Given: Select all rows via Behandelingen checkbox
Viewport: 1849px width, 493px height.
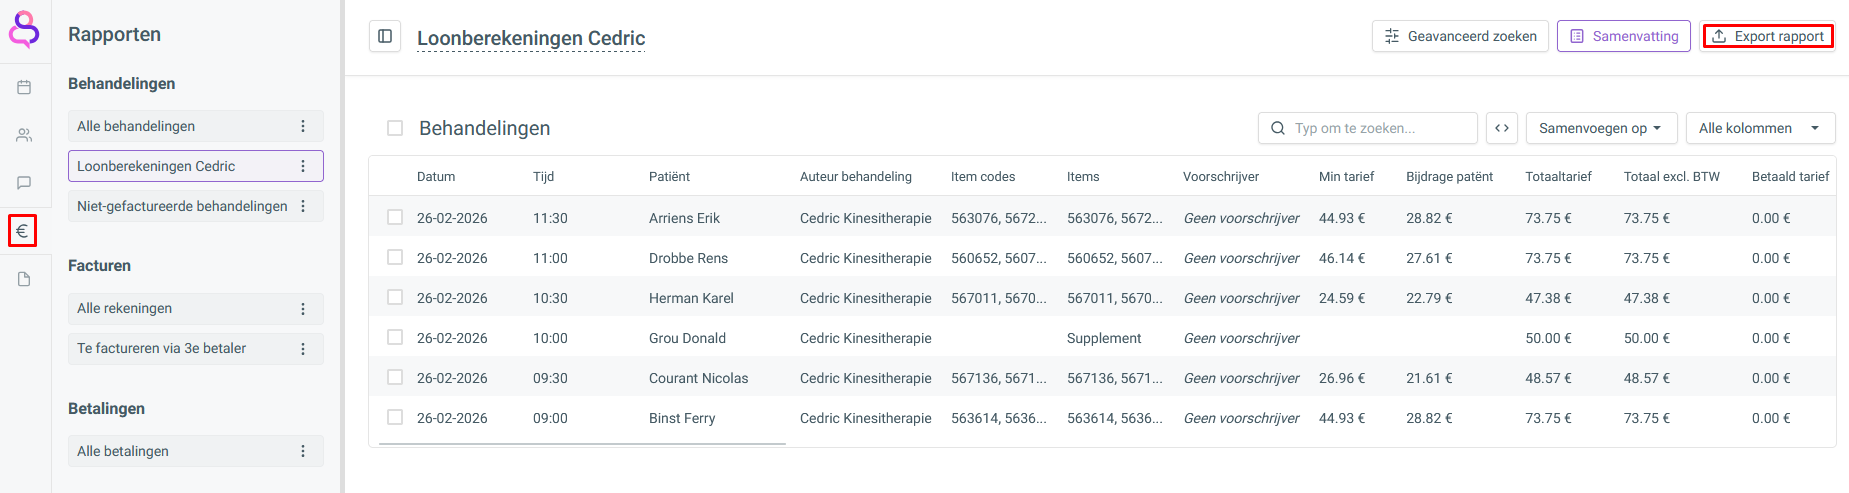Looking at the screenshot, I should click(x=395, y=128).
